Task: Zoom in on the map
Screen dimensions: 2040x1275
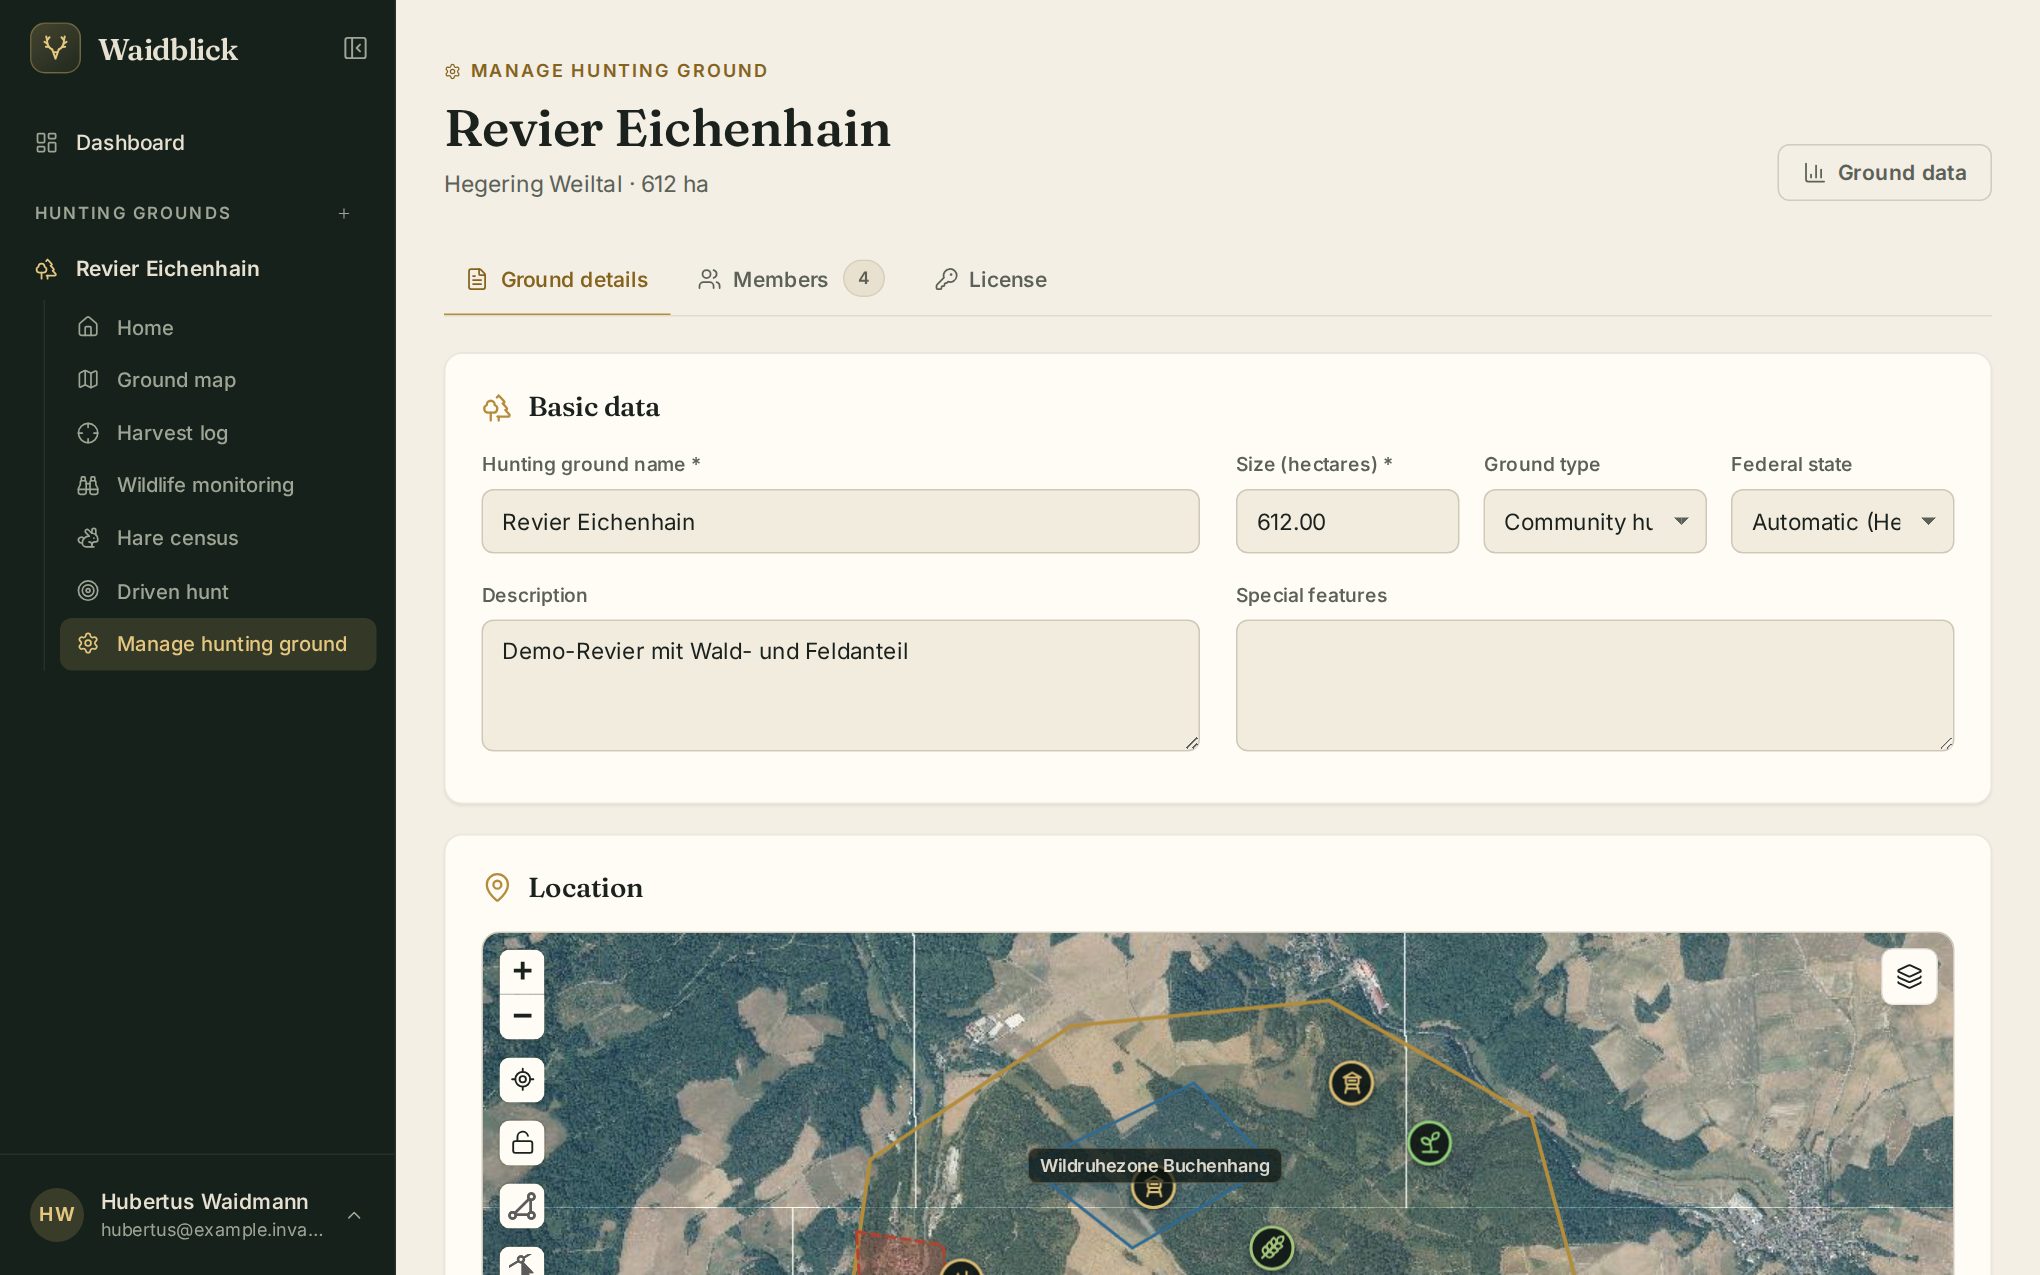Action: coord(522,971)
